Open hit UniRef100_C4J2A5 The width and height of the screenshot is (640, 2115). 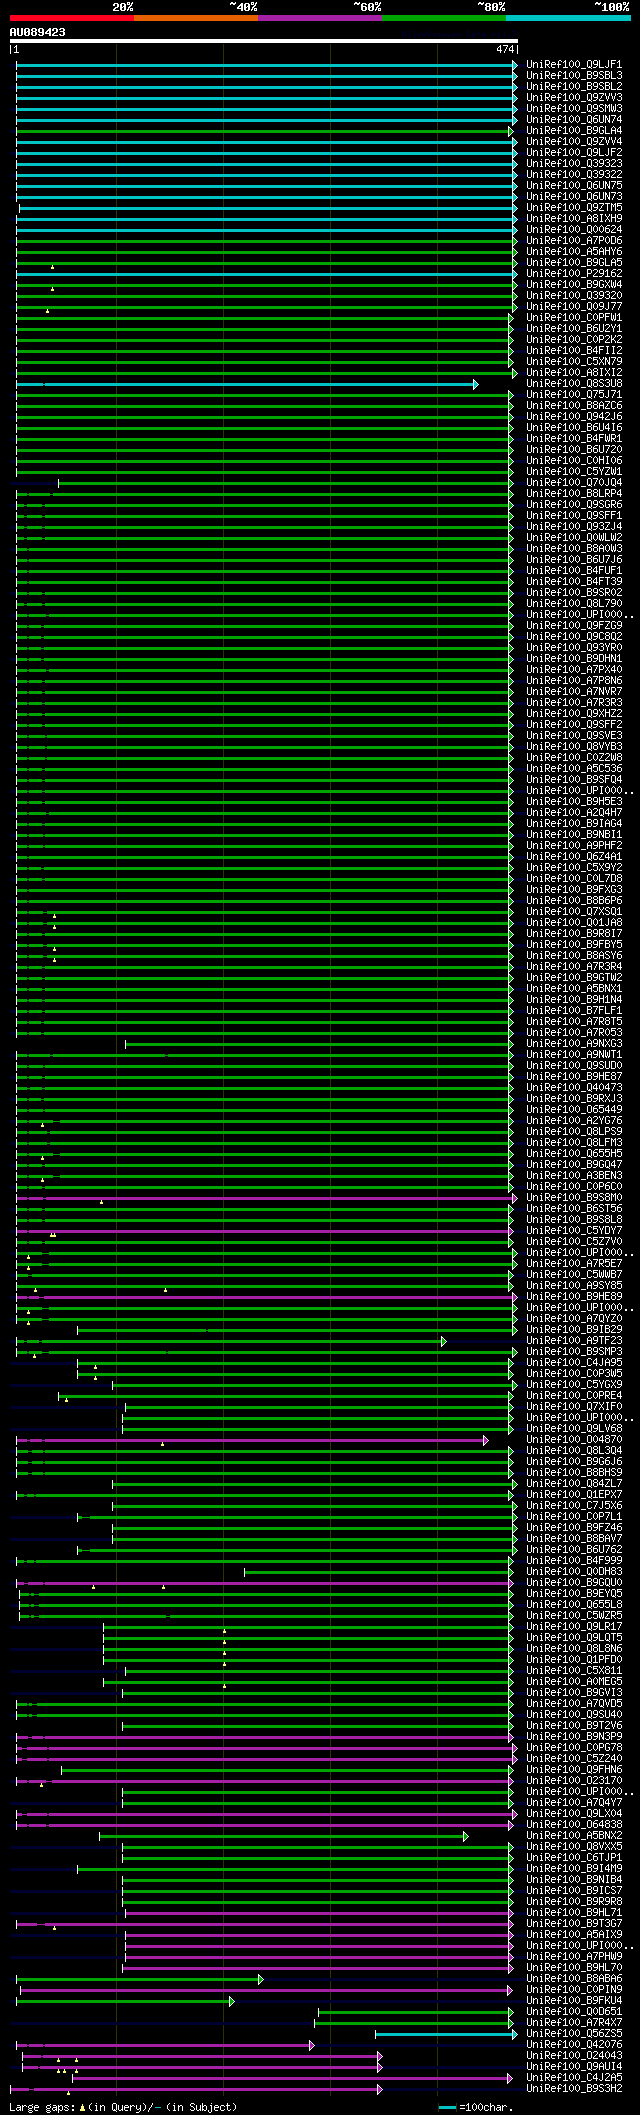coord(574,2078)
